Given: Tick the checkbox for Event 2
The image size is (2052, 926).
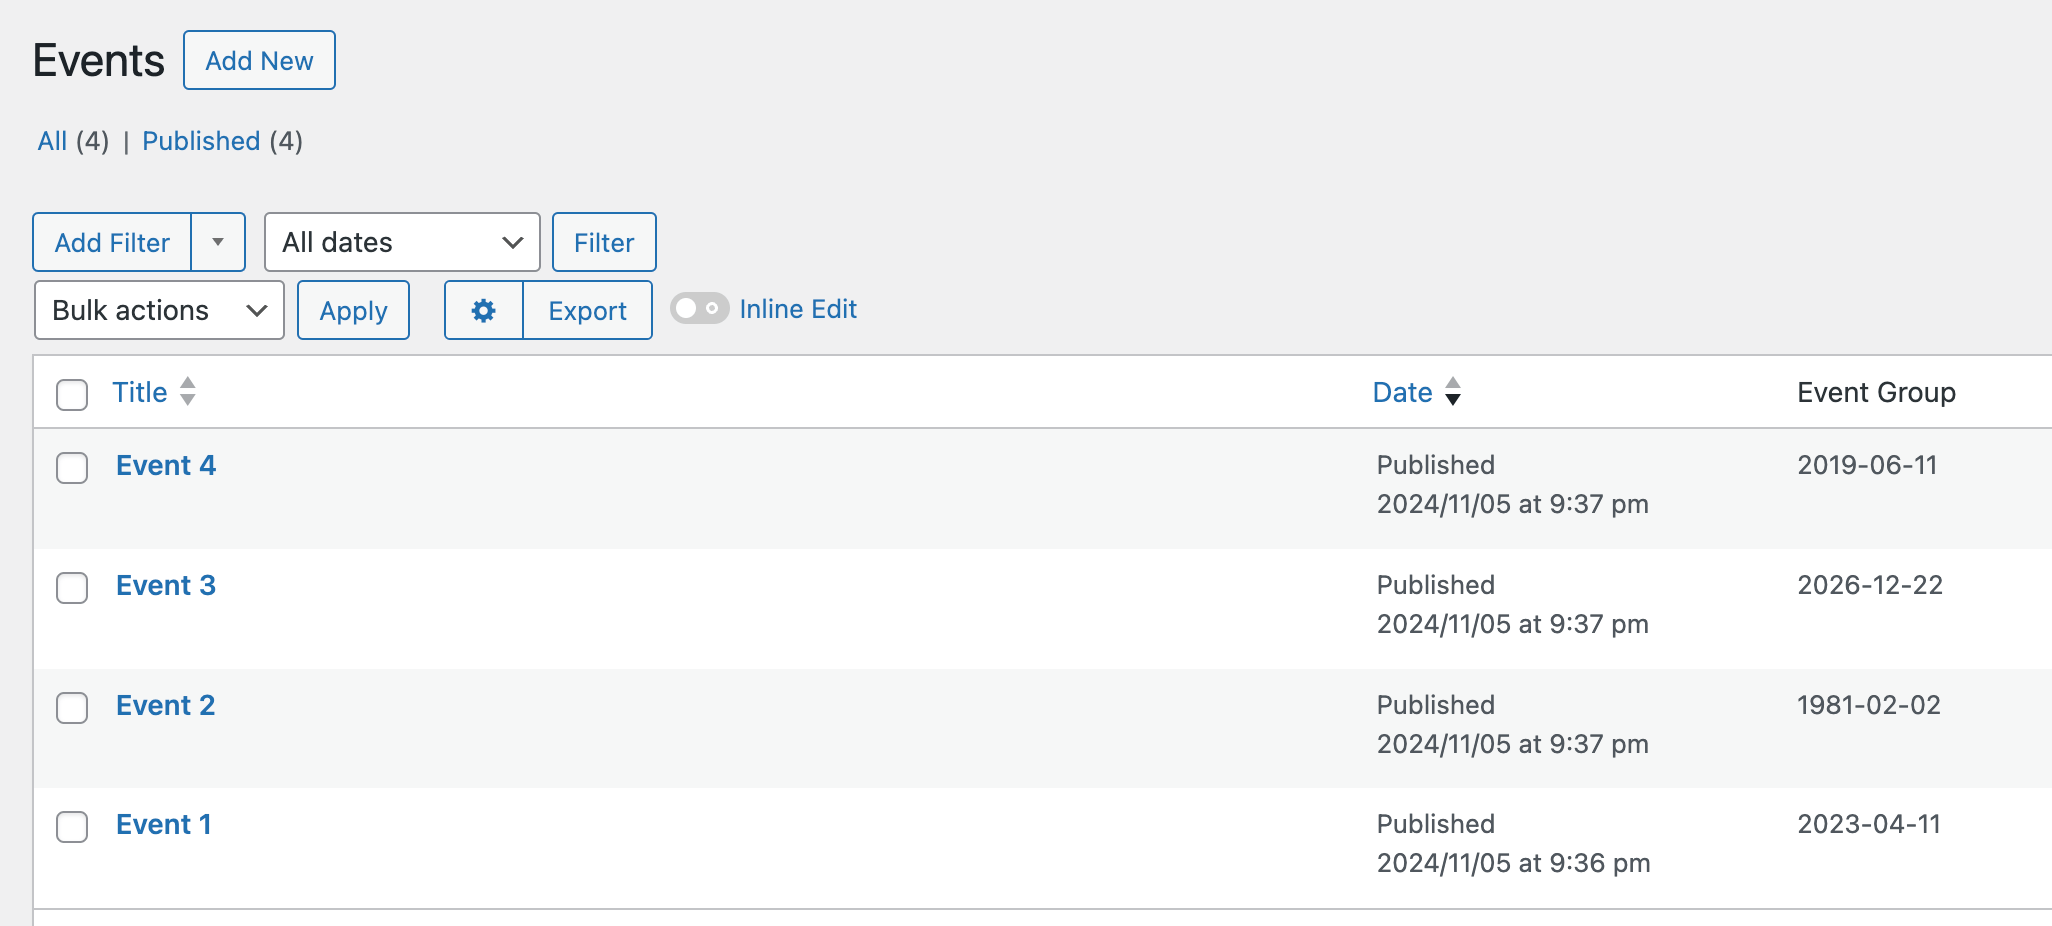Looking at the screenshot, I should click(72, 708).
